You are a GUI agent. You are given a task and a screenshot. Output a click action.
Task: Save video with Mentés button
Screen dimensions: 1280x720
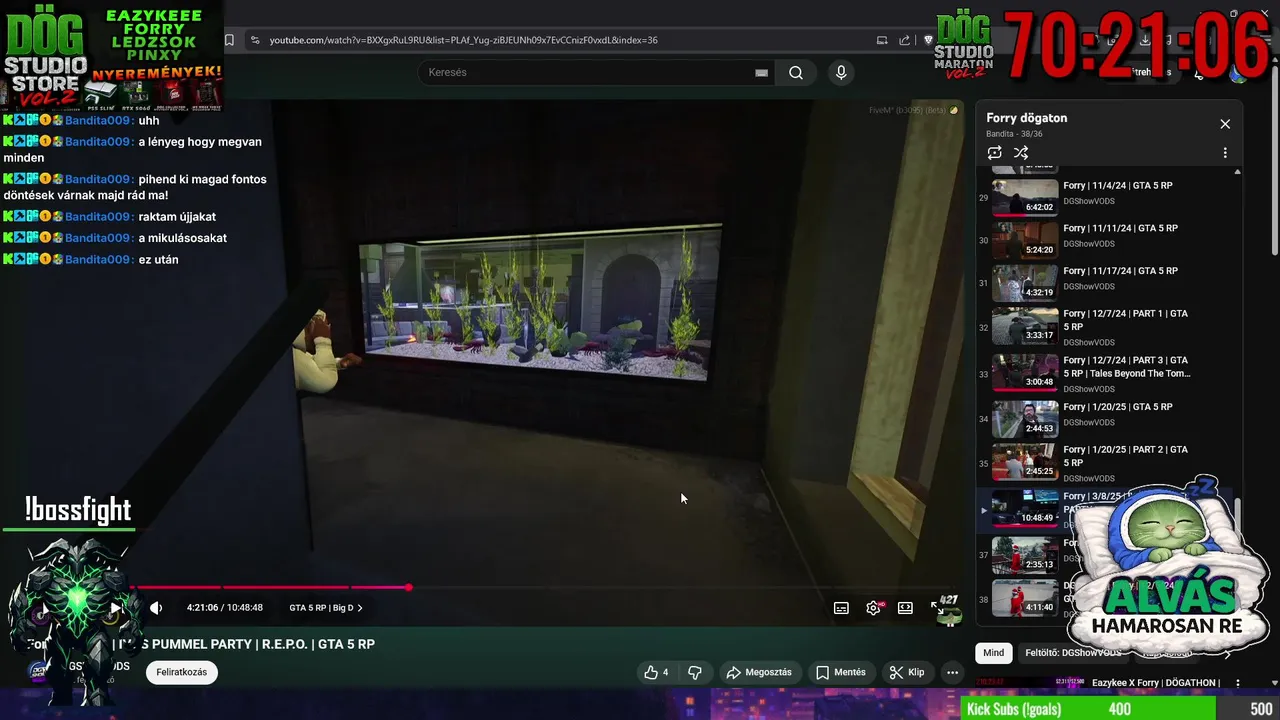840,672
